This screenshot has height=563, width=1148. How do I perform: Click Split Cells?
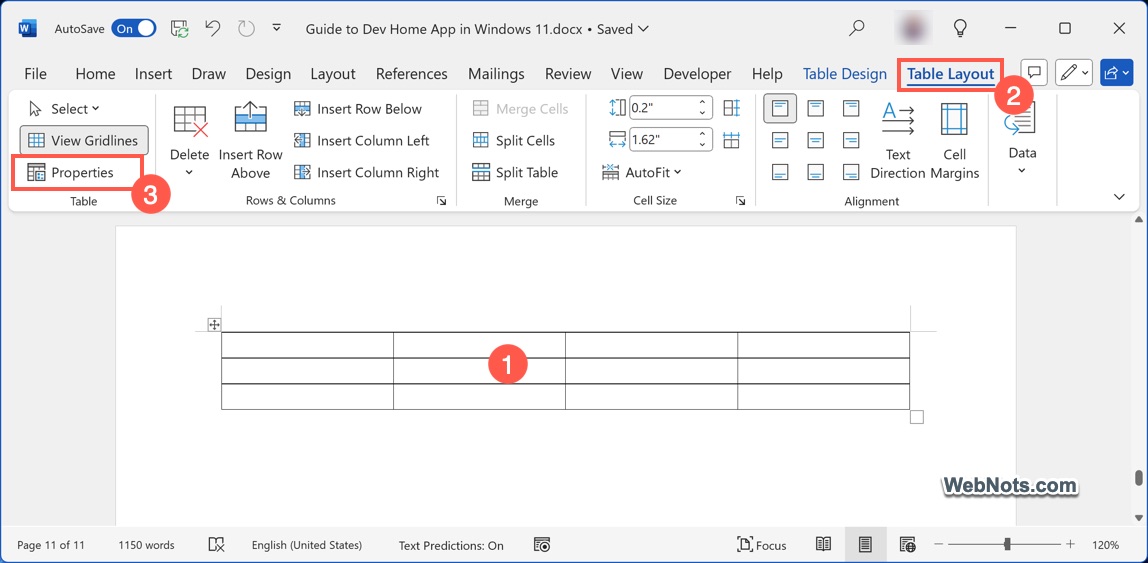(x=514, y=141)
